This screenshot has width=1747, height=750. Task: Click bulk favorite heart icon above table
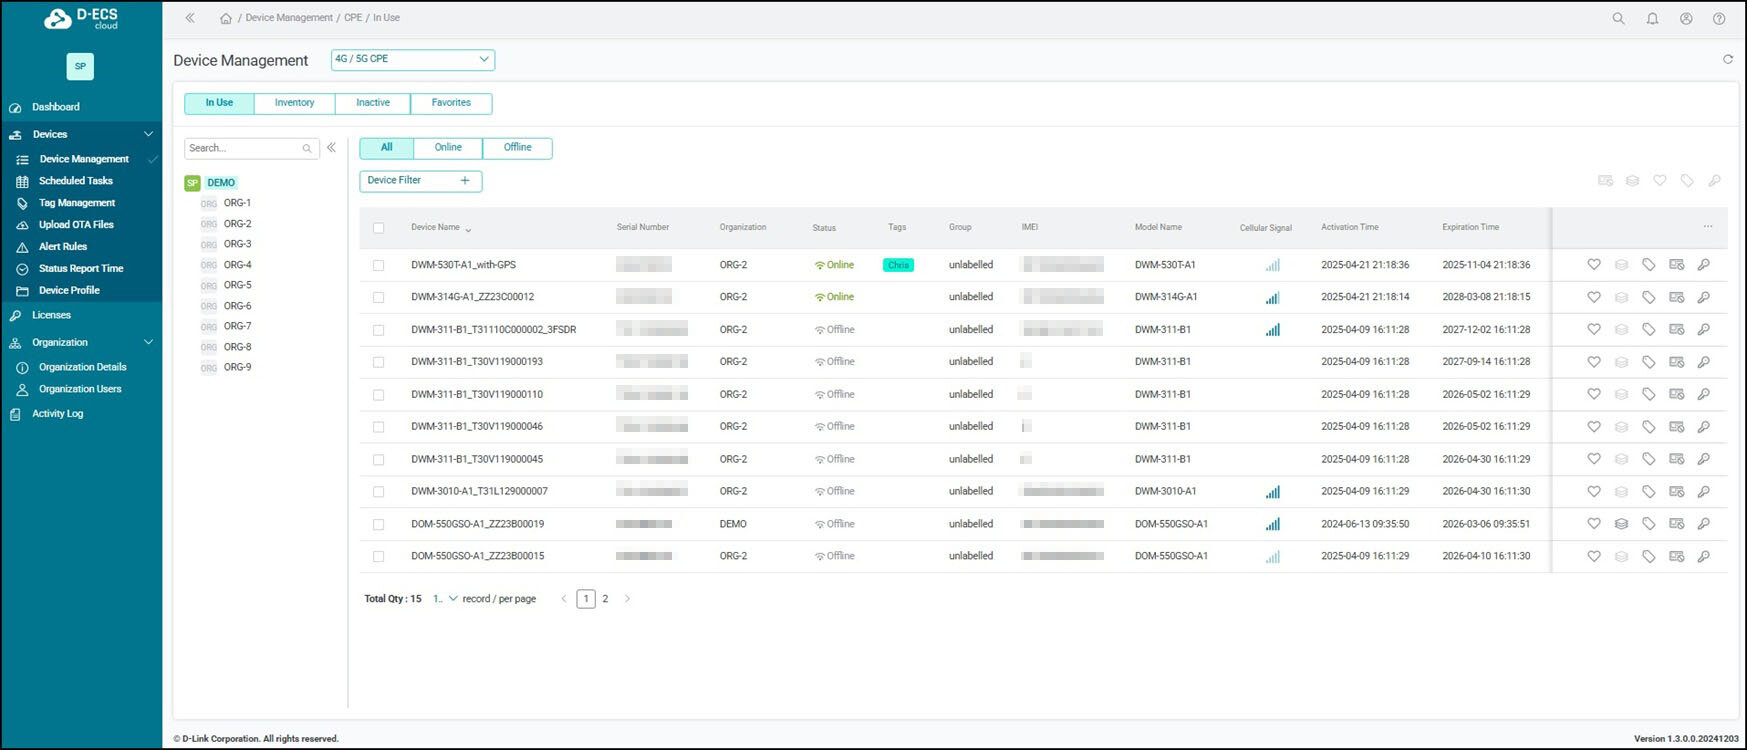1660,181
